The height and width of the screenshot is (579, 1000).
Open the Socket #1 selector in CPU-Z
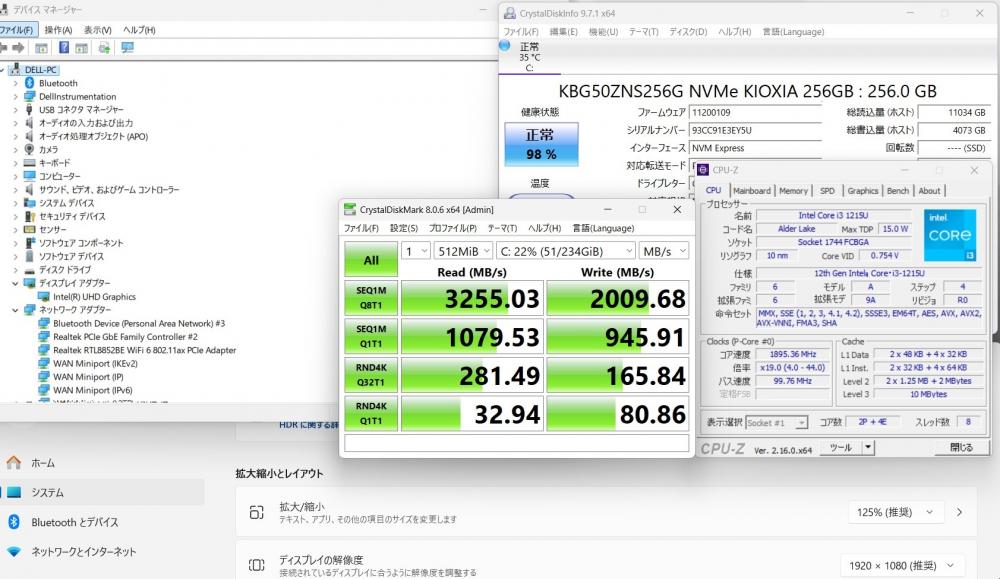coord(776,423)
